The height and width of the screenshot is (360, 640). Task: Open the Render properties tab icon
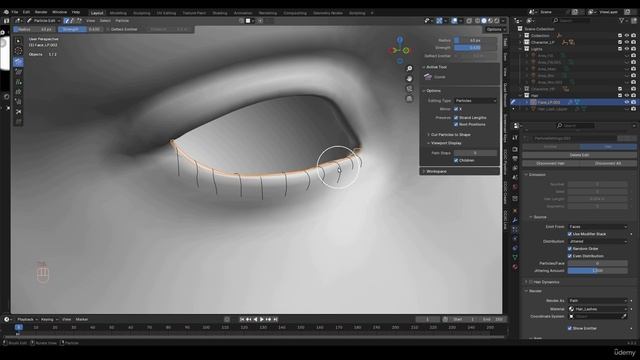(x=515, y=149)
